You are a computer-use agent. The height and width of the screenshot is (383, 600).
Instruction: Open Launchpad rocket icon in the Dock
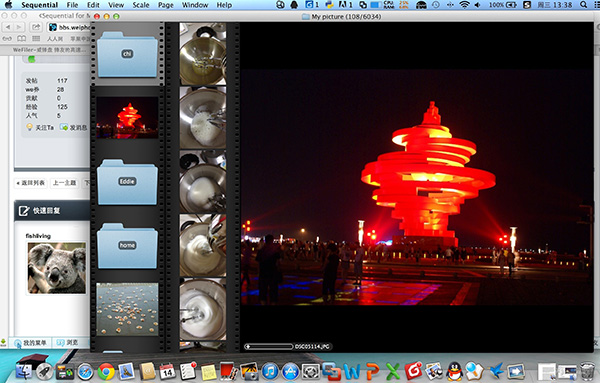[x=44, y=372]
